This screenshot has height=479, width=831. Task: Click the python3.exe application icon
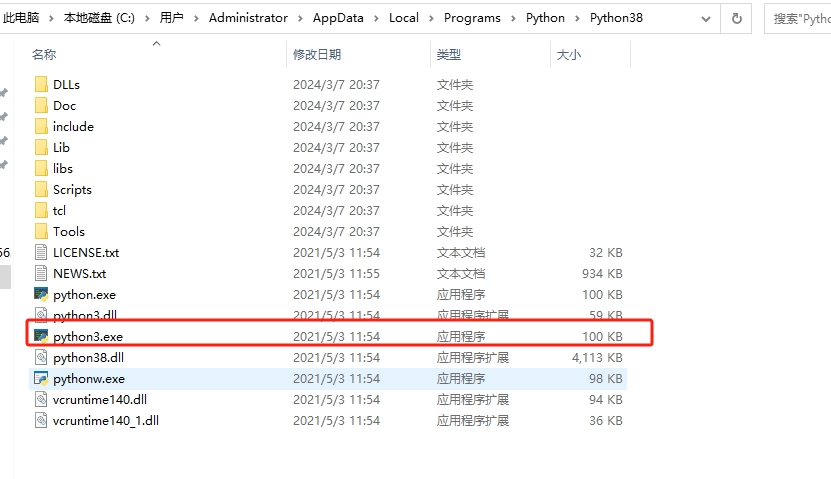point(41,336)
